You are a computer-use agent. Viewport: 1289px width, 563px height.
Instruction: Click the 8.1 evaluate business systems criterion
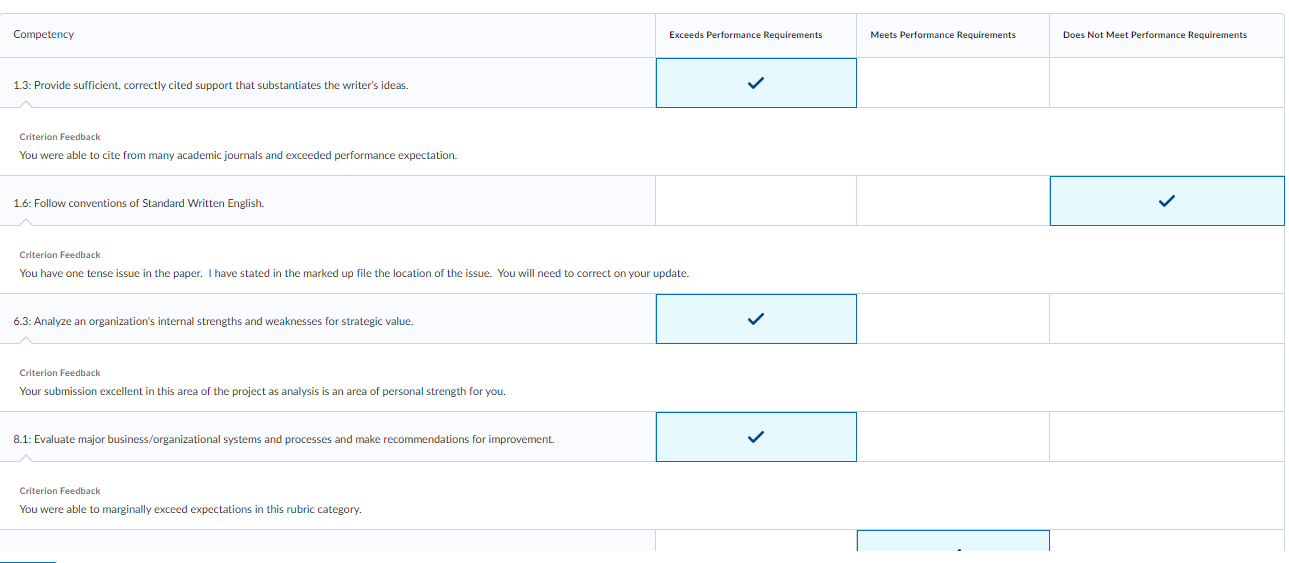point(284,439)
